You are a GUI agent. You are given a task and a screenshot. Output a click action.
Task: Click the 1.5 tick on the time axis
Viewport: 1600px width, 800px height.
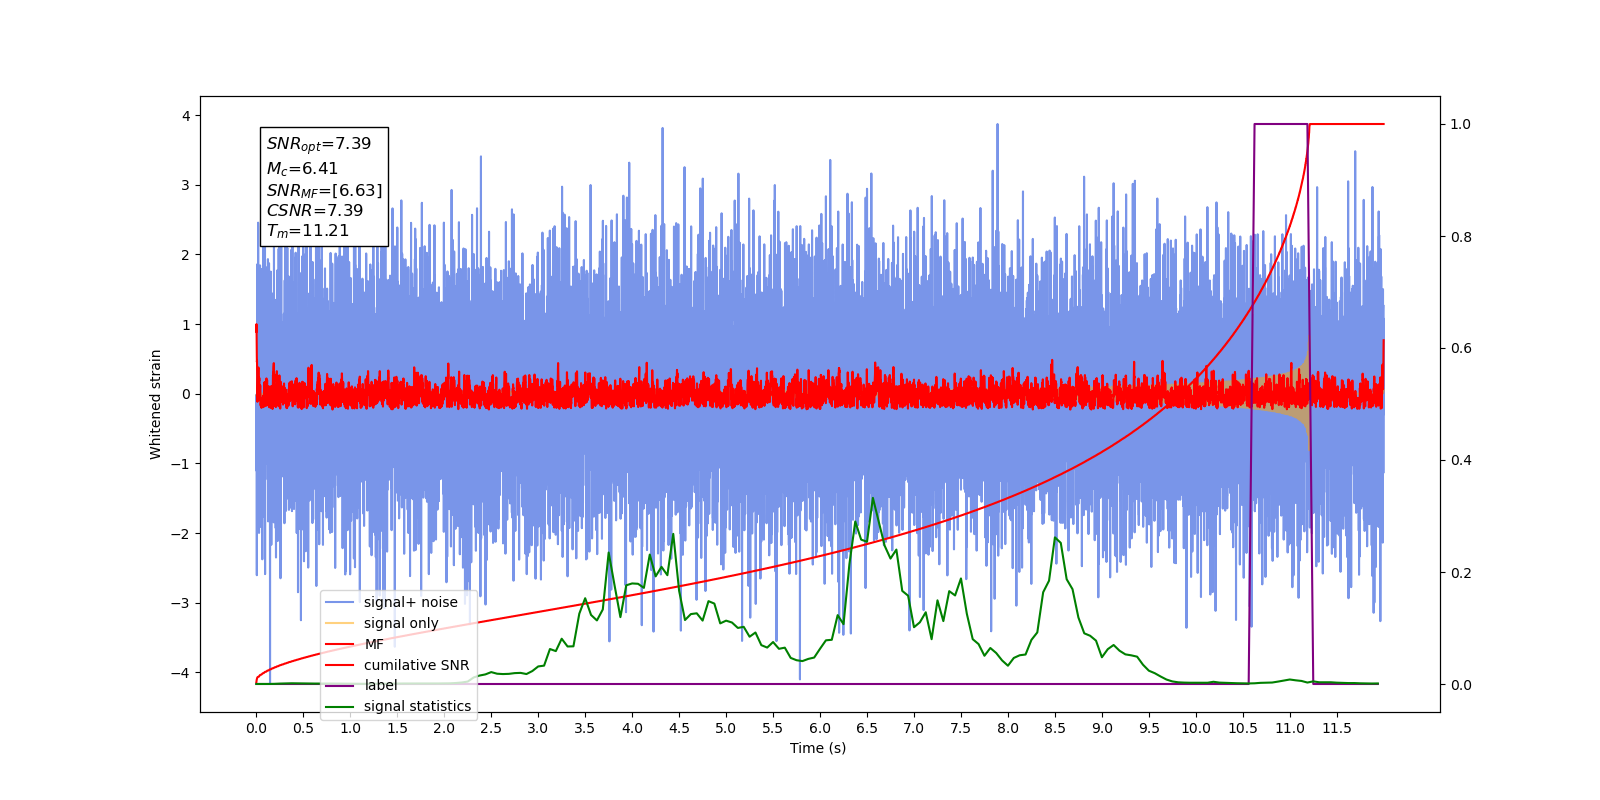point(397,728)
